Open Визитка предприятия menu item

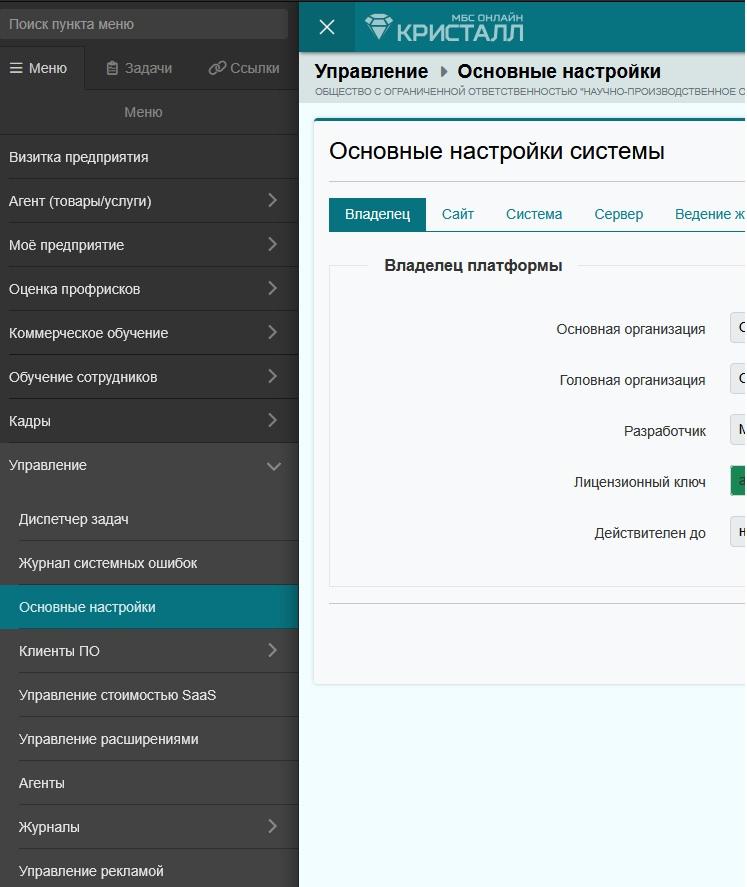click(79, 157)
